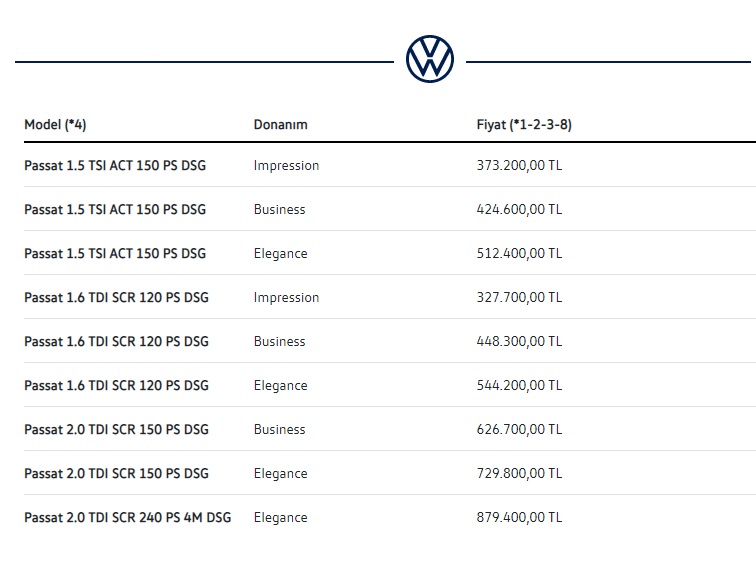
Task: Select the 879.400,00 TL price
Action: tap(519, 517)
